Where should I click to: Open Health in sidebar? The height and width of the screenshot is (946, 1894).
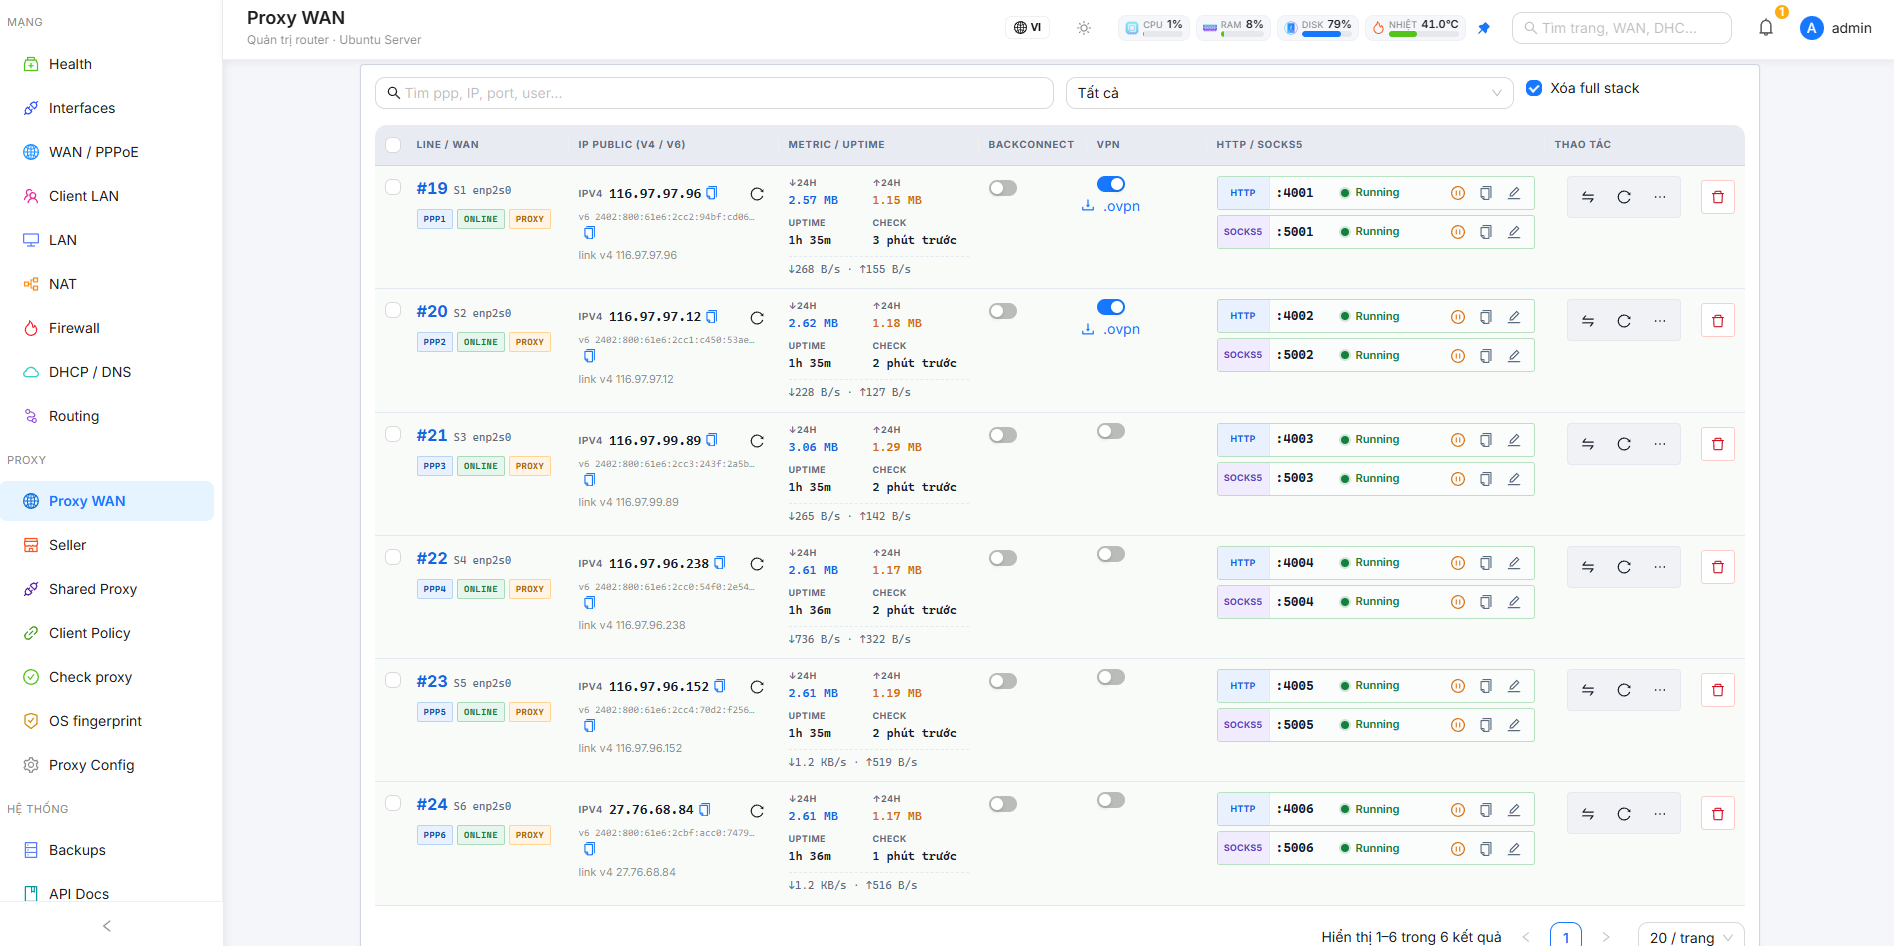pos(108,64)
